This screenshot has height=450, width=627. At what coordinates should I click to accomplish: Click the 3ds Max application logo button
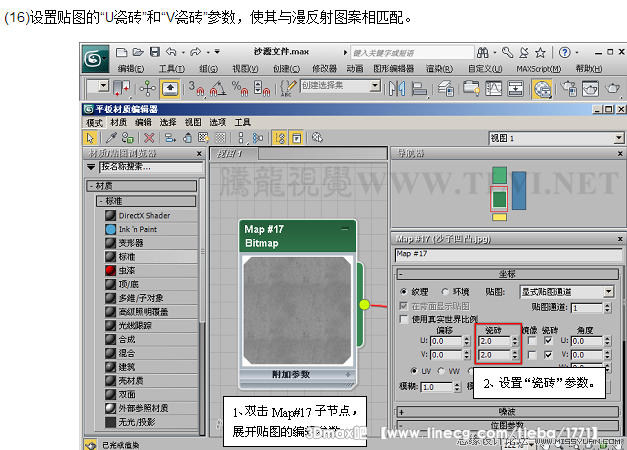pos(95,59)
